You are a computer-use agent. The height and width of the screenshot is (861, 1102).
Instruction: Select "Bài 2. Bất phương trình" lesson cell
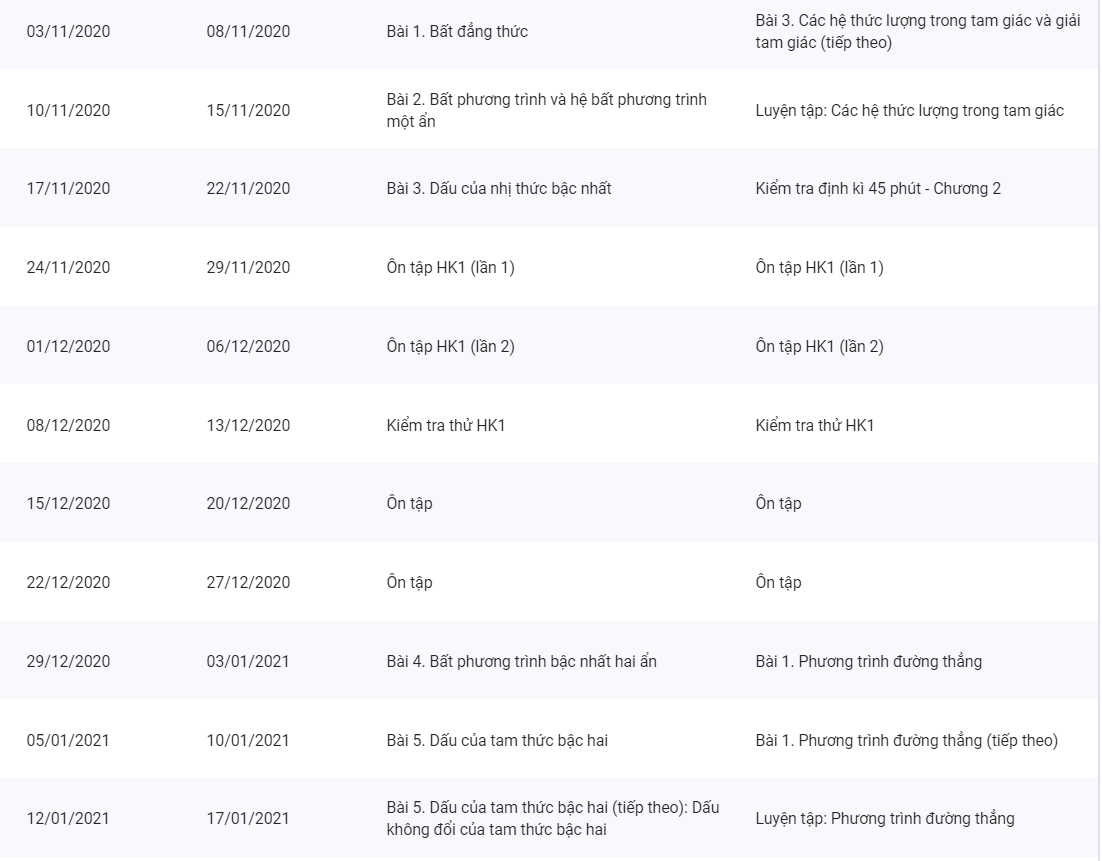546,110
